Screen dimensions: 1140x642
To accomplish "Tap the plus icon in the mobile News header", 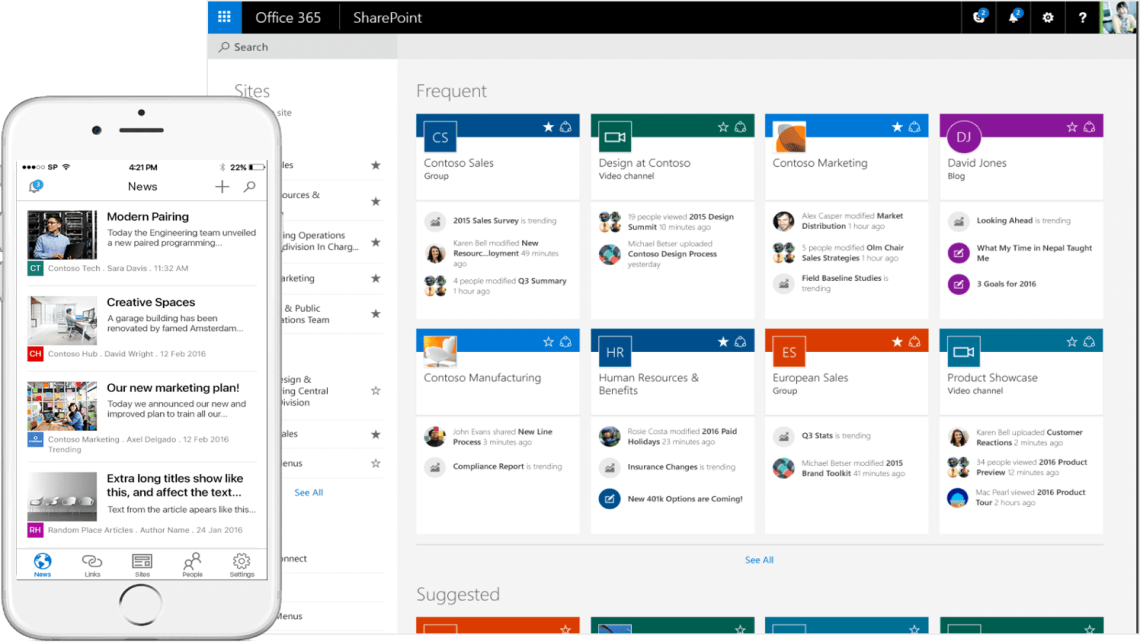I will coord(222,186).
